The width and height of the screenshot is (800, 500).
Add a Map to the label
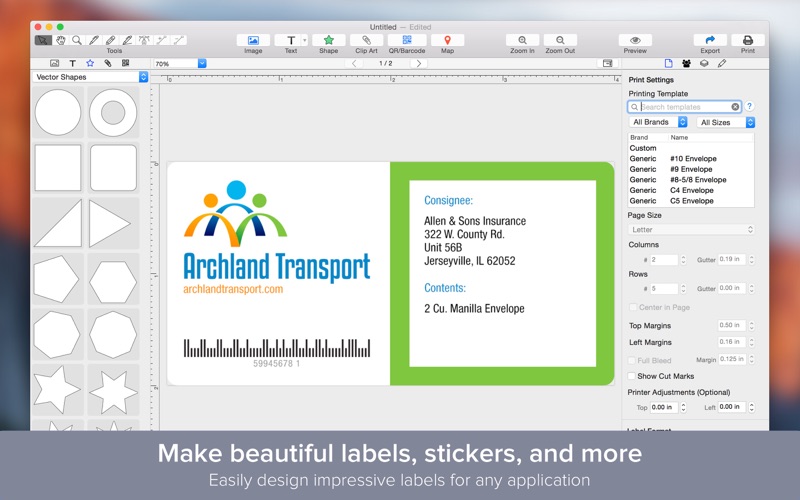447,40
